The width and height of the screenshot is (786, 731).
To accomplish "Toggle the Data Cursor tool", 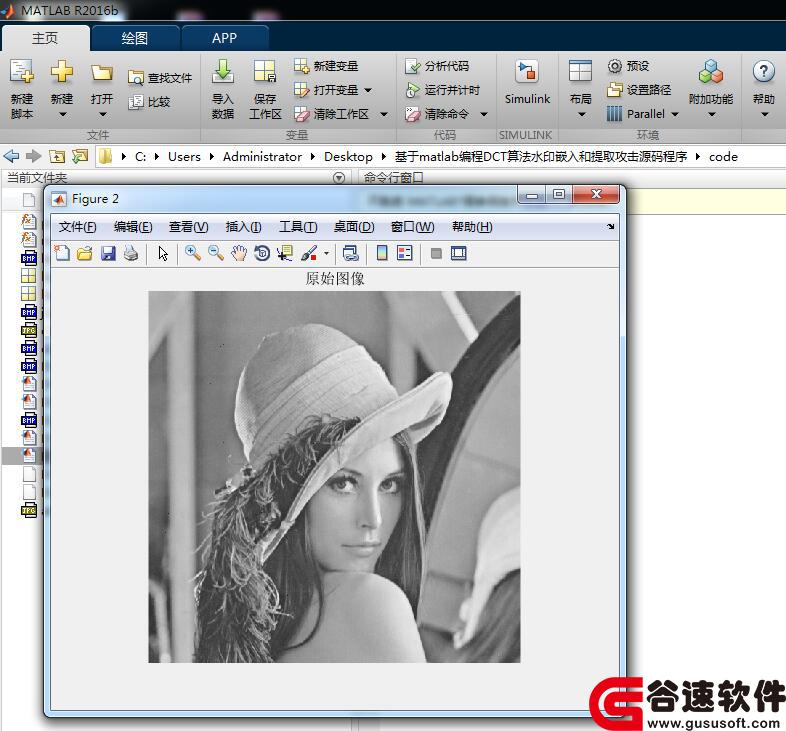I will tap(285, 253).
